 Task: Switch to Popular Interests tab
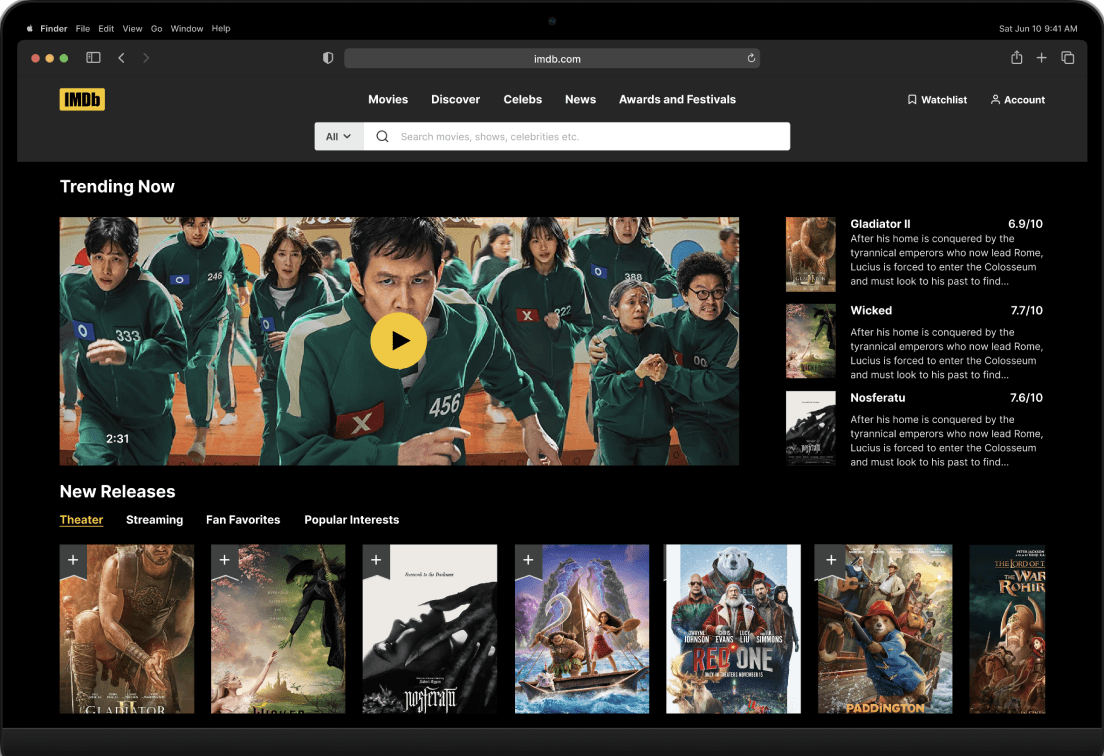tap(351, 519)
